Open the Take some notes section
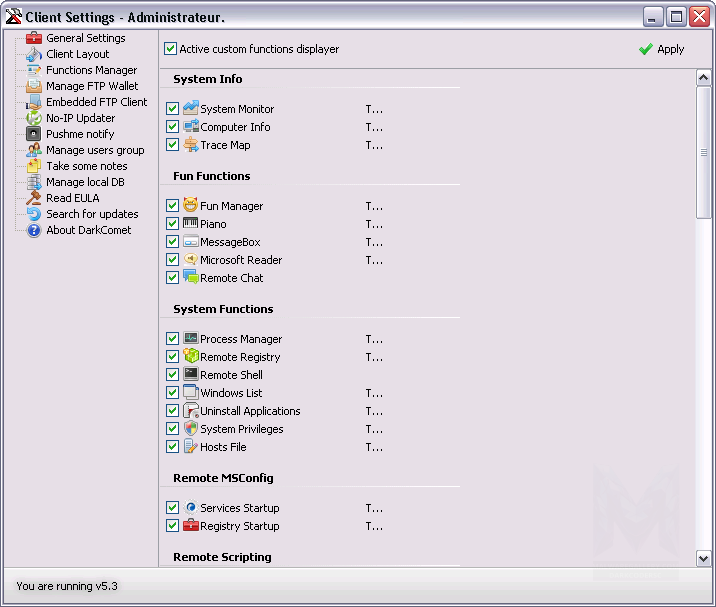 point(86,166)
